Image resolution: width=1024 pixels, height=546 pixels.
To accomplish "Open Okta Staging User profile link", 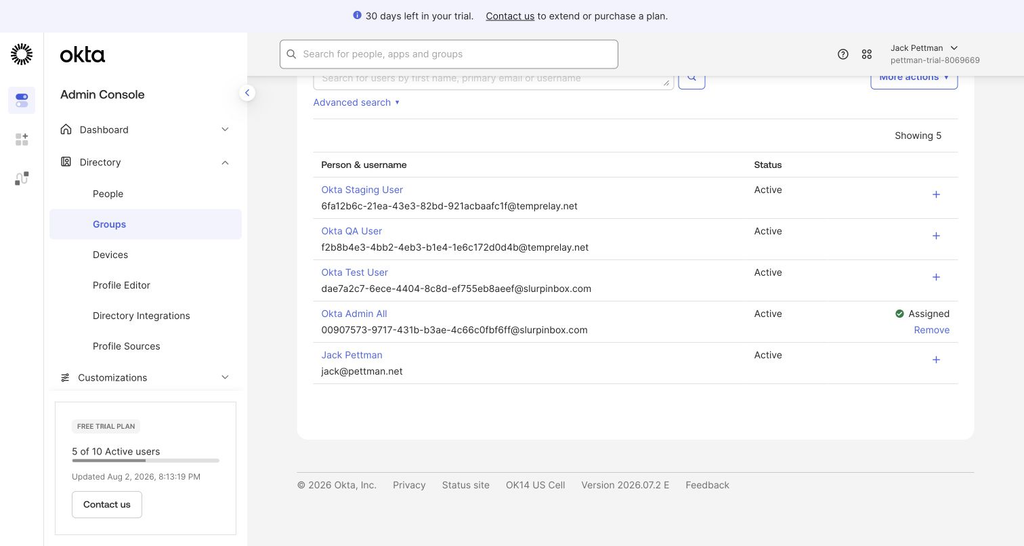I will [x=362, y=189].
